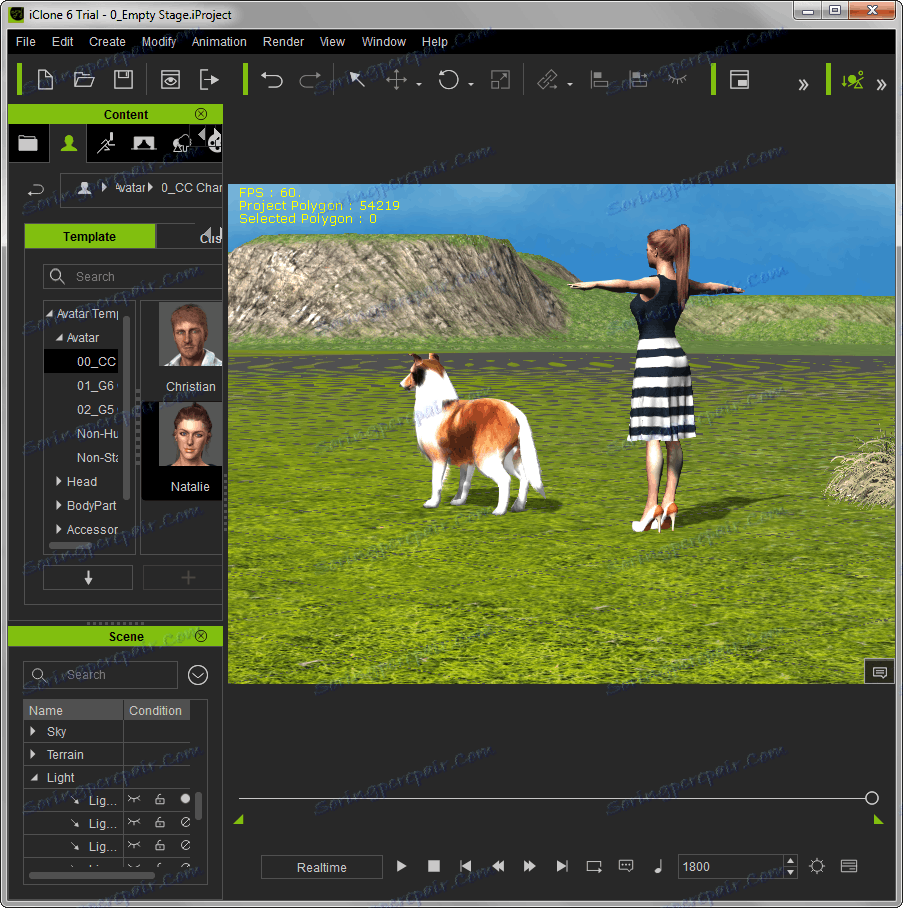Close the Content panel
Image resolution: width=903 pixels, height=908 pixels.
click(201, 114)
